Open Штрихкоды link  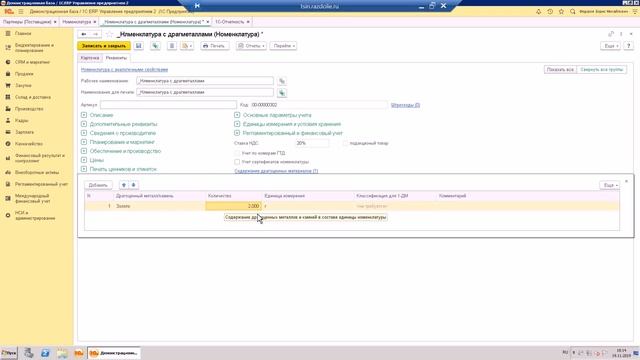click(x=405, y=105)
